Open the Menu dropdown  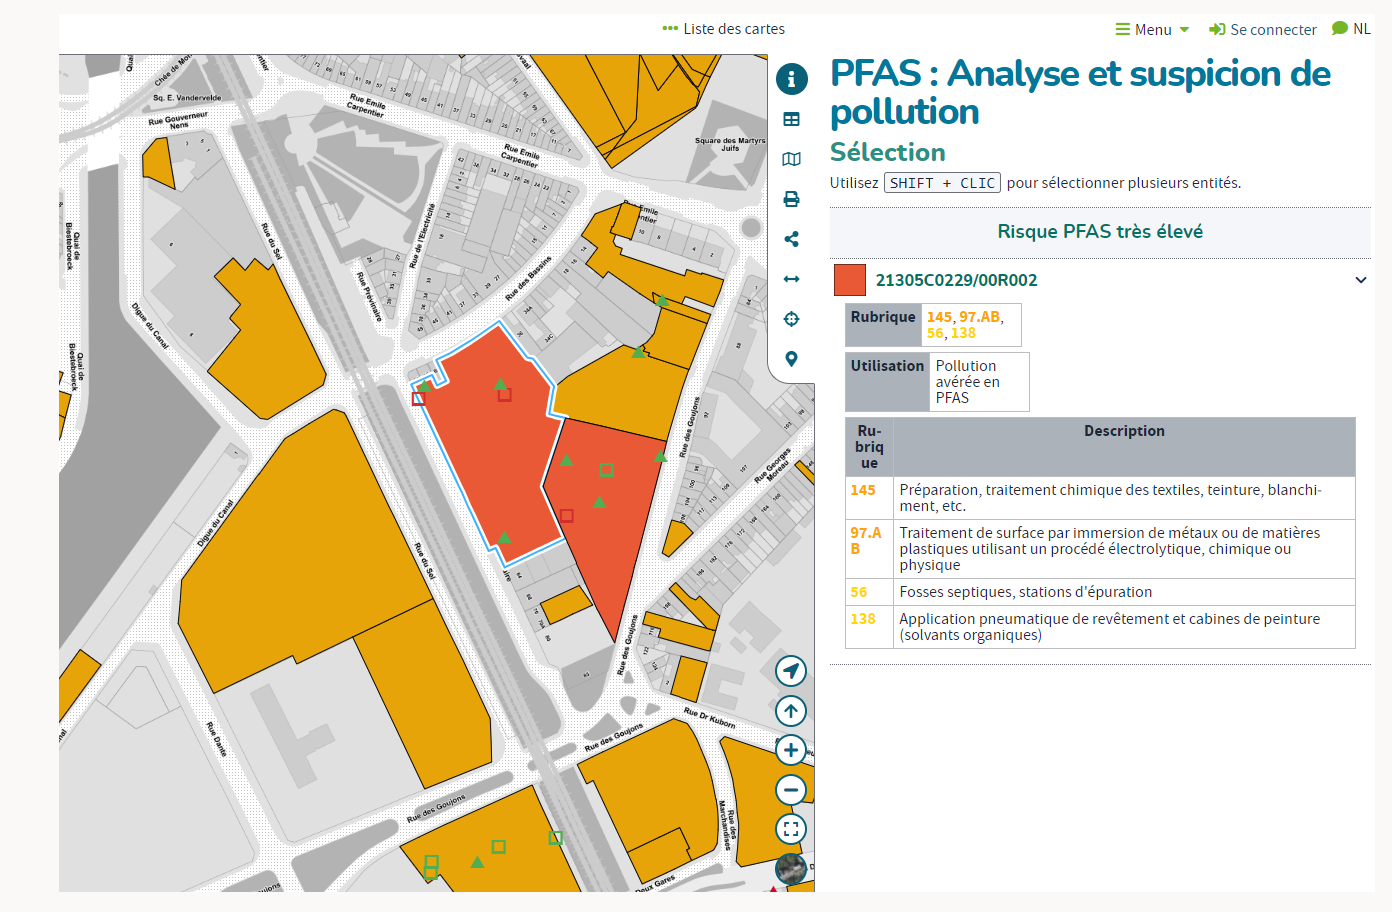click(1152, 30)
